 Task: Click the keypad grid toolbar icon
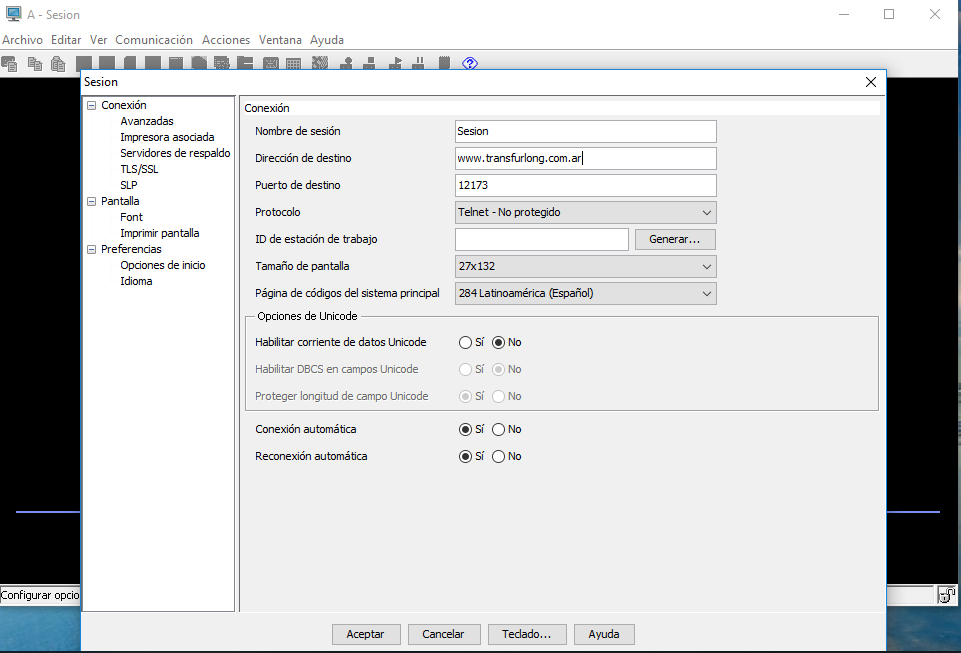tap(294, 63)
